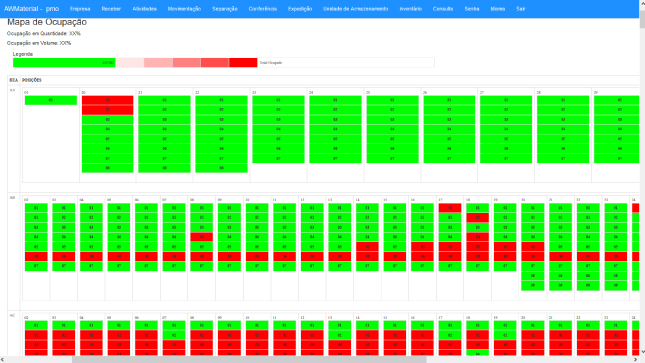Click the AC street row label

12,316
